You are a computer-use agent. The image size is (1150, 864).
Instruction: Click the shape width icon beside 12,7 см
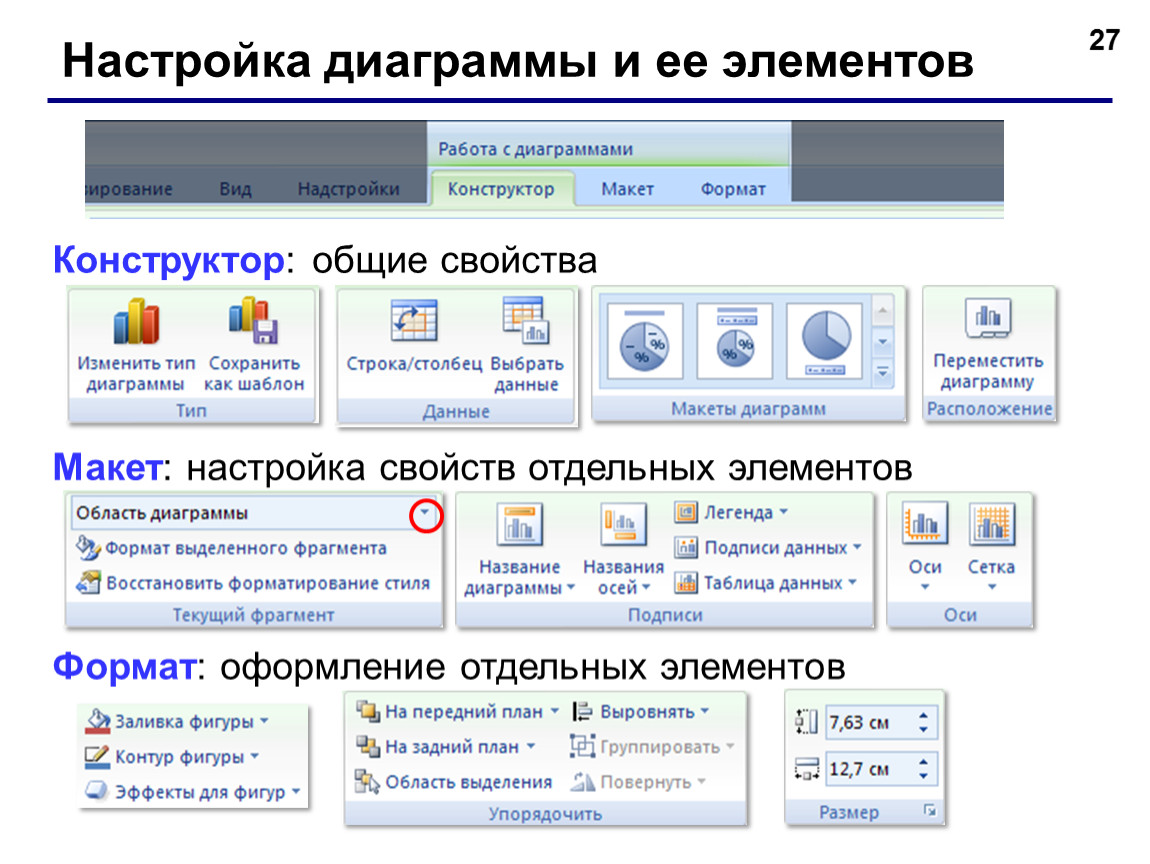(807, 769)
